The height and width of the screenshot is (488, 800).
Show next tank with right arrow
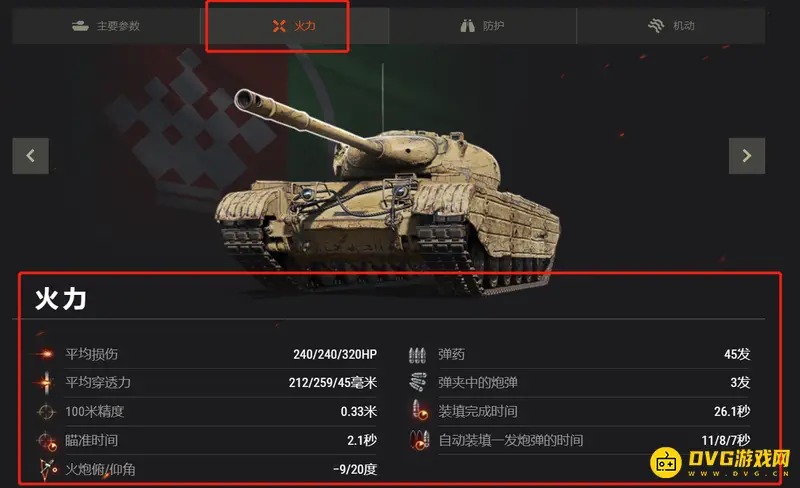tap(746, 156)
